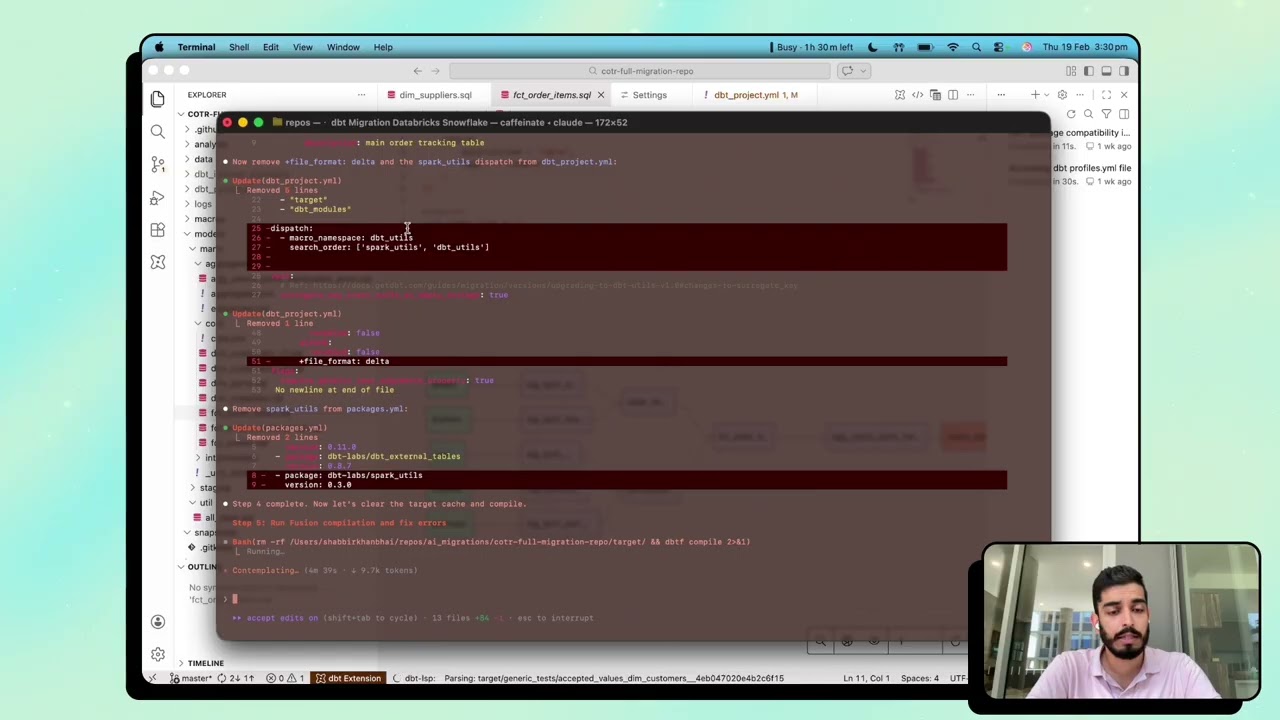Click the command center search field
The width and height of the screenshot is (1280, 720).
[x=640, y=71]
